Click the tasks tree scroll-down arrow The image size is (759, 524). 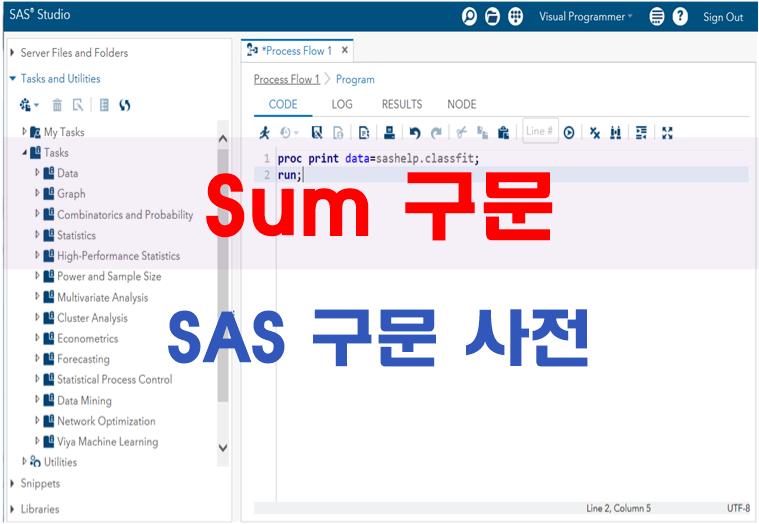click(x=223, y=448)
